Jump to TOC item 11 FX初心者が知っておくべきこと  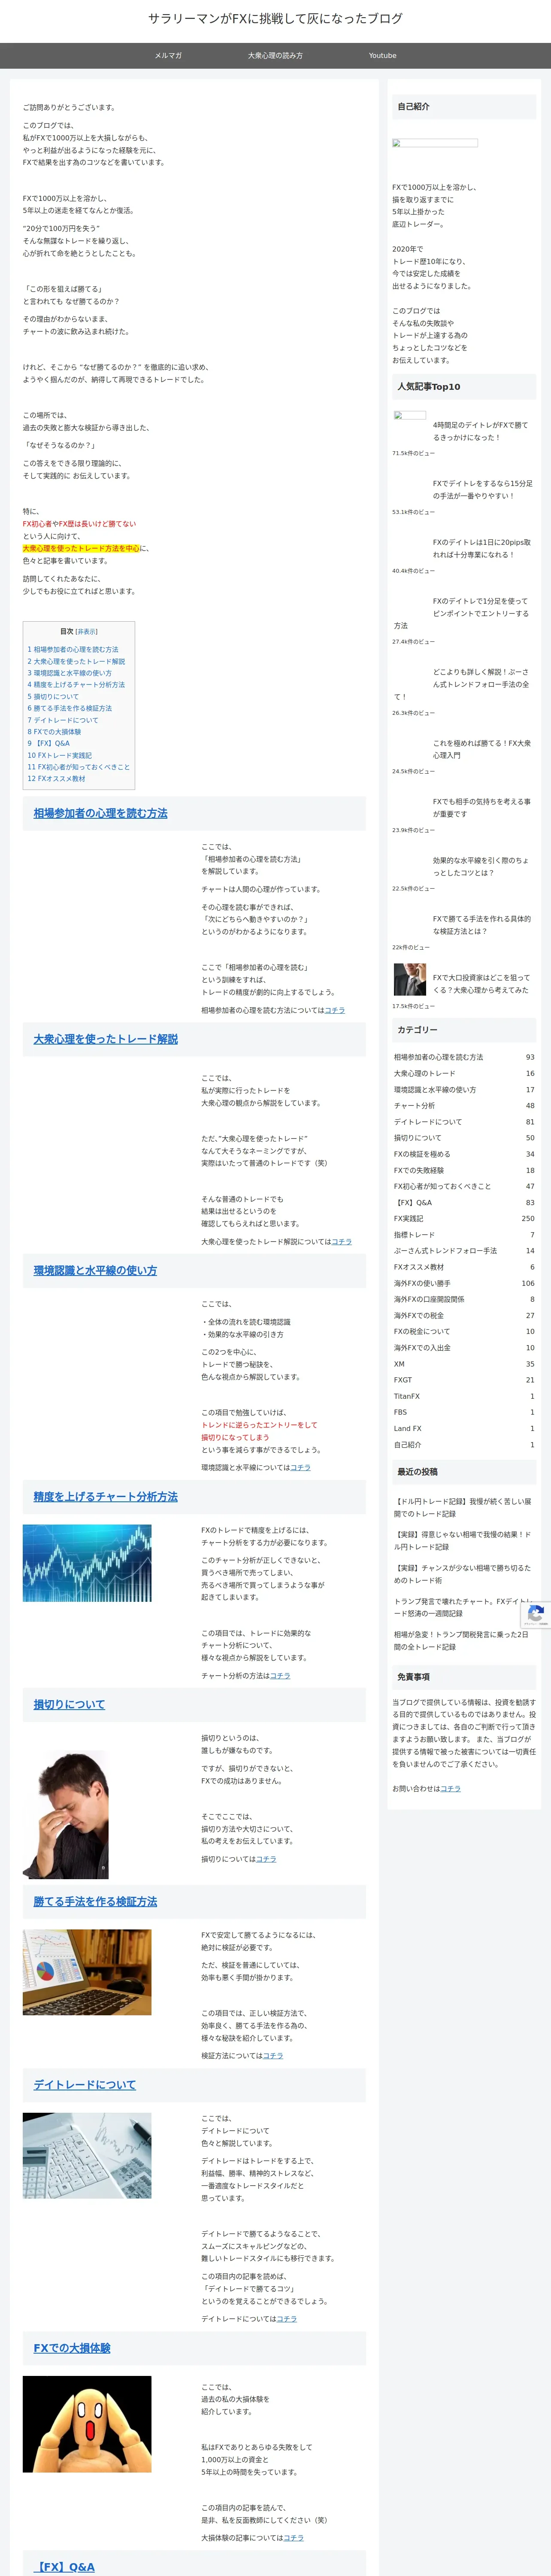click(x=79, y=767)
